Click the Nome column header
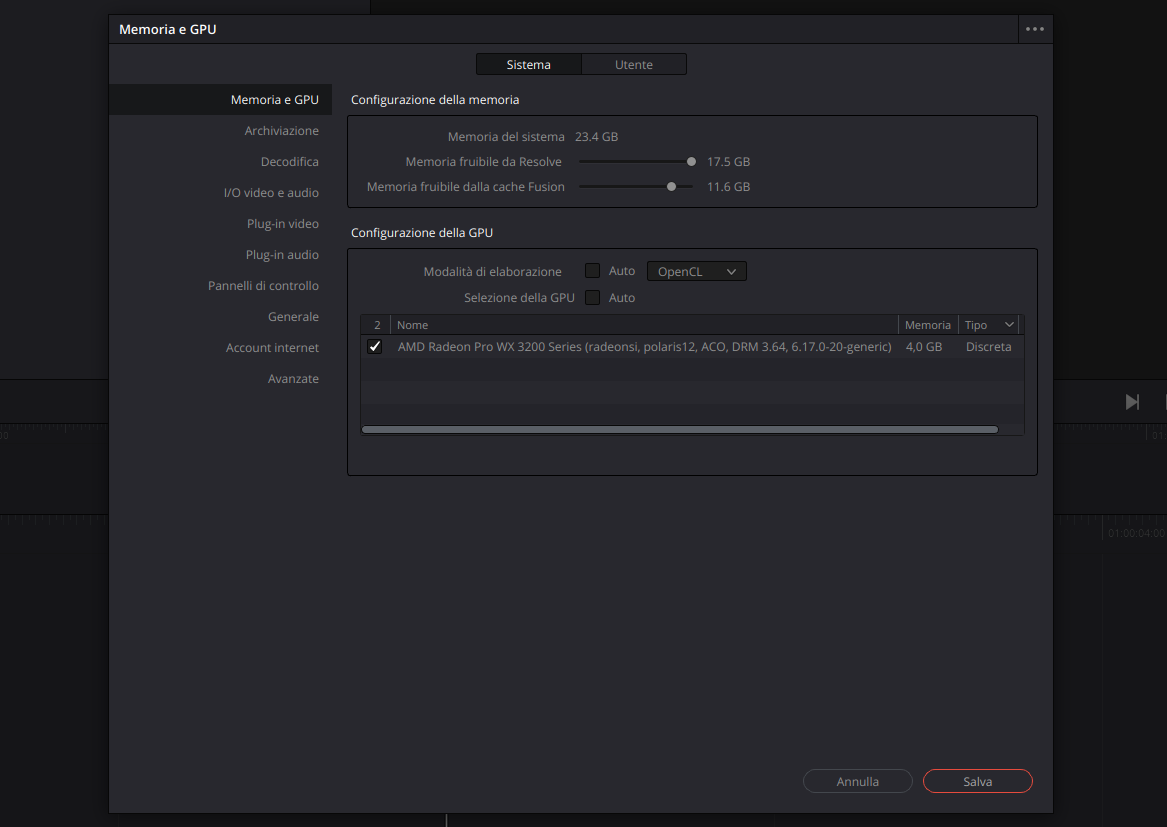The width and height of the screenshot is (1167, 827). tap(645, 325)
